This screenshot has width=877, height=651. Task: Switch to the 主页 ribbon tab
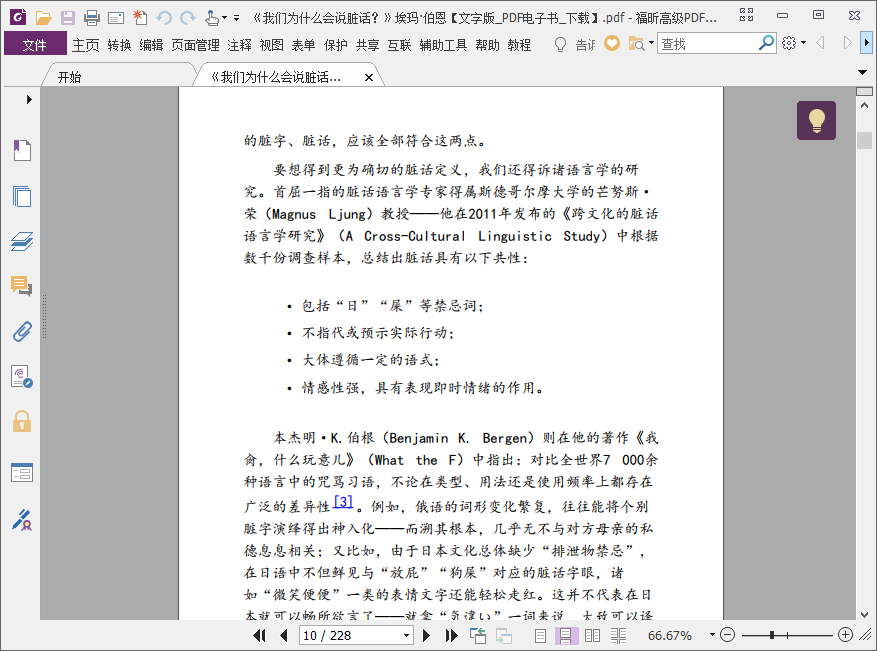click(86, 45)
